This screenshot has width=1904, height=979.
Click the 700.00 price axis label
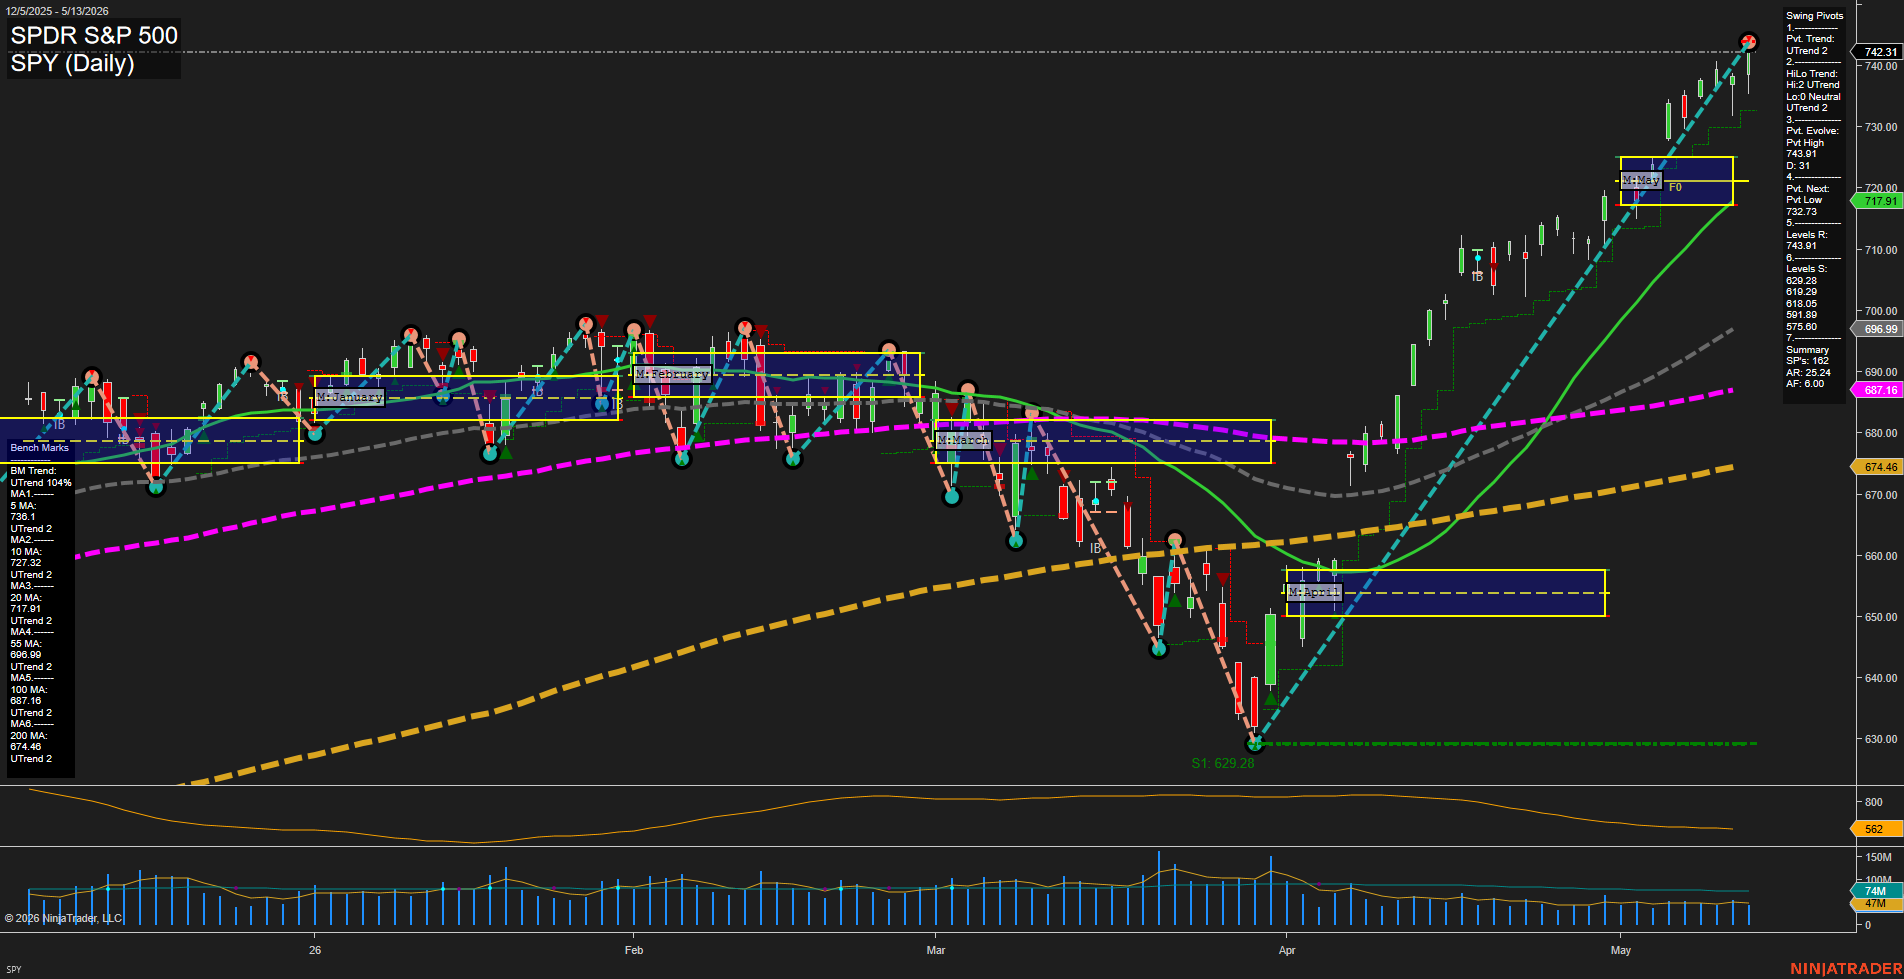[1882, 311]
